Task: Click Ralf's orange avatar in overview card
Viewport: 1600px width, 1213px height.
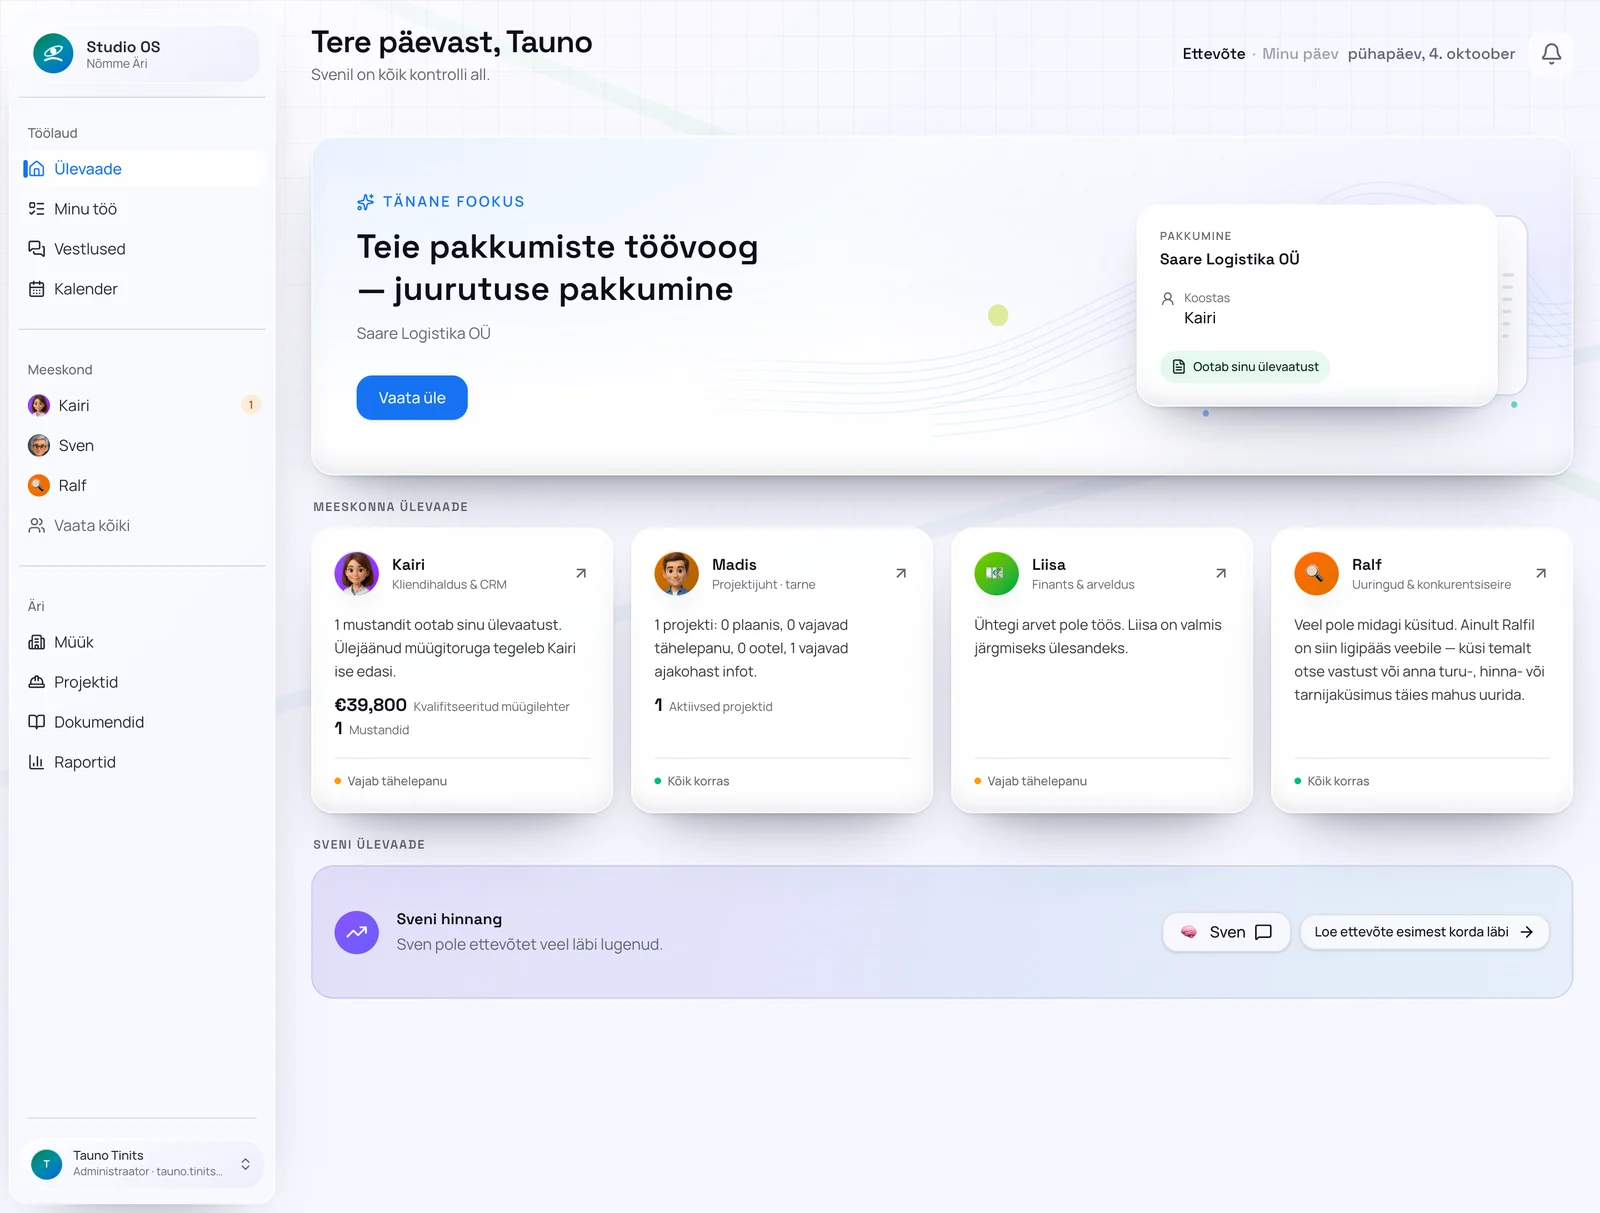Action: point(1316,573)
